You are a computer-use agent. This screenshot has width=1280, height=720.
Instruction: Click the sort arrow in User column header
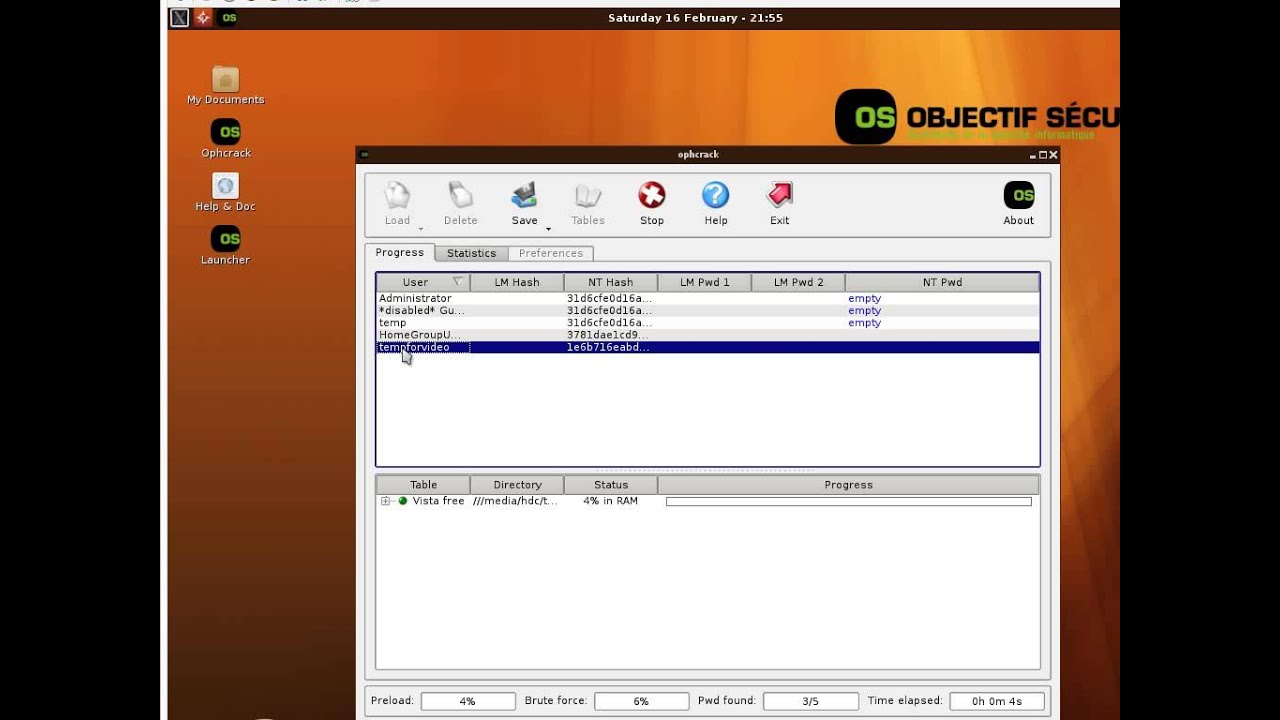[x=457, y=282]
